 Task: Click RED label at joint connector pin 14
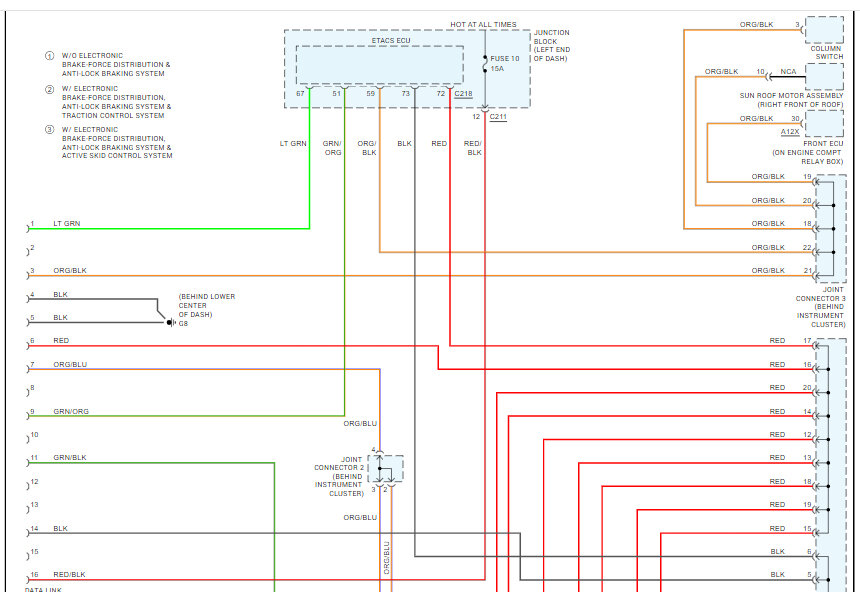[777, 411]
